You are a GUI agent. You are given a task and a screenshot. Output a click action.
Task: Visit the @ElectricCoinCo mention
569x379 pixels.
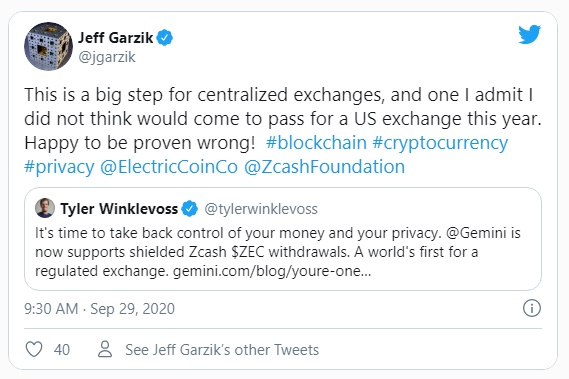click(169, 167)
